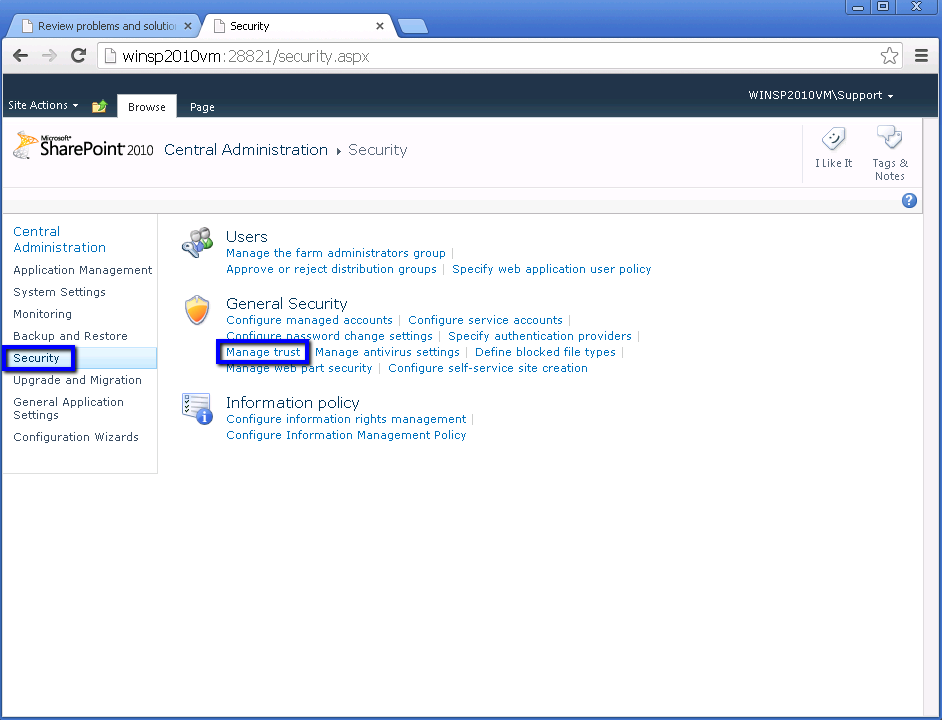Open Configure managed accounts link
This screenshot has width=942, height=720.
click(x=309, y=320)
